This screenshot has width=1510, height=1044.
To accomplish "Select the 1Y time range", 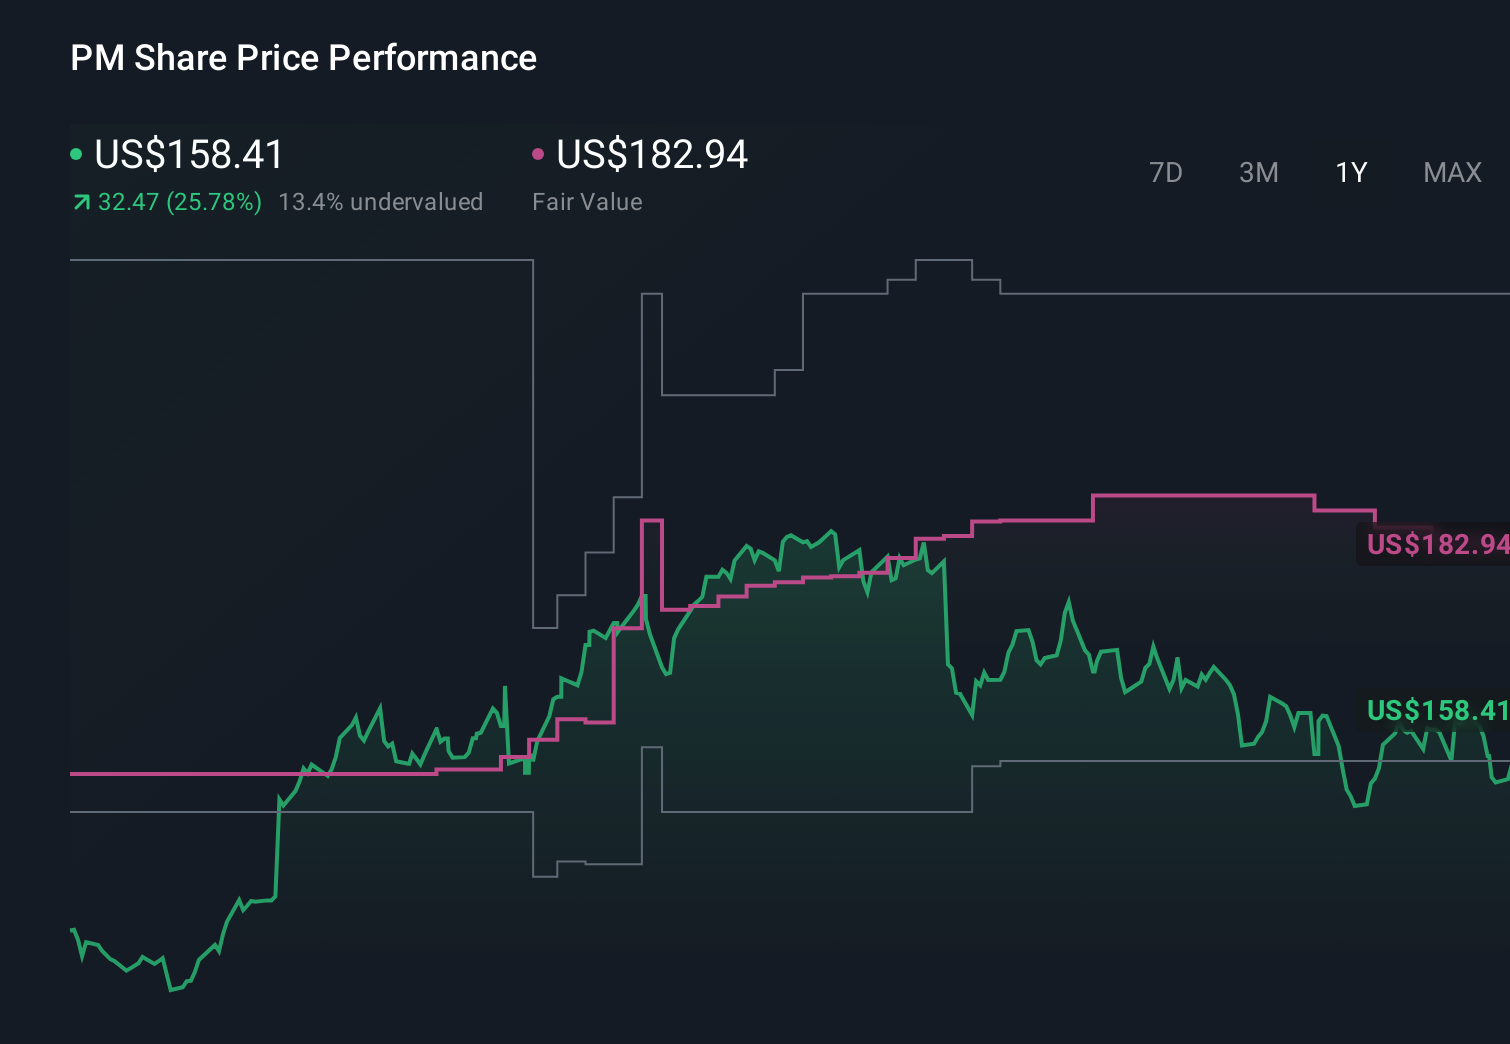I will click(x=1350, y=172).
